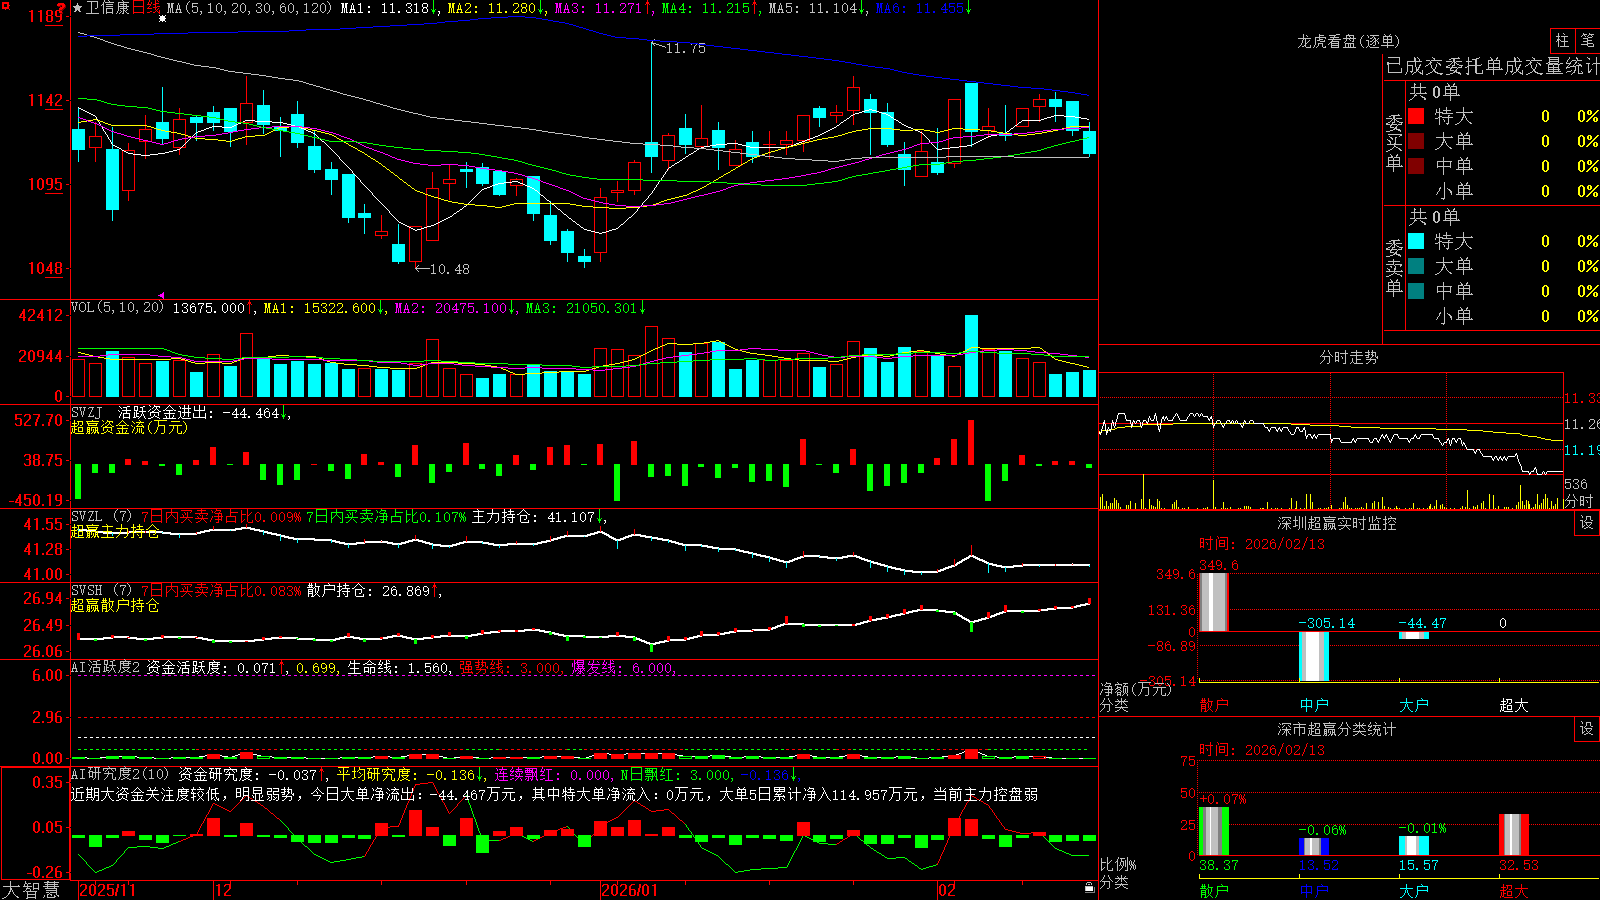Click the star favorite icon beside 卫信康
1600x900 pixels.
(77, 8)
